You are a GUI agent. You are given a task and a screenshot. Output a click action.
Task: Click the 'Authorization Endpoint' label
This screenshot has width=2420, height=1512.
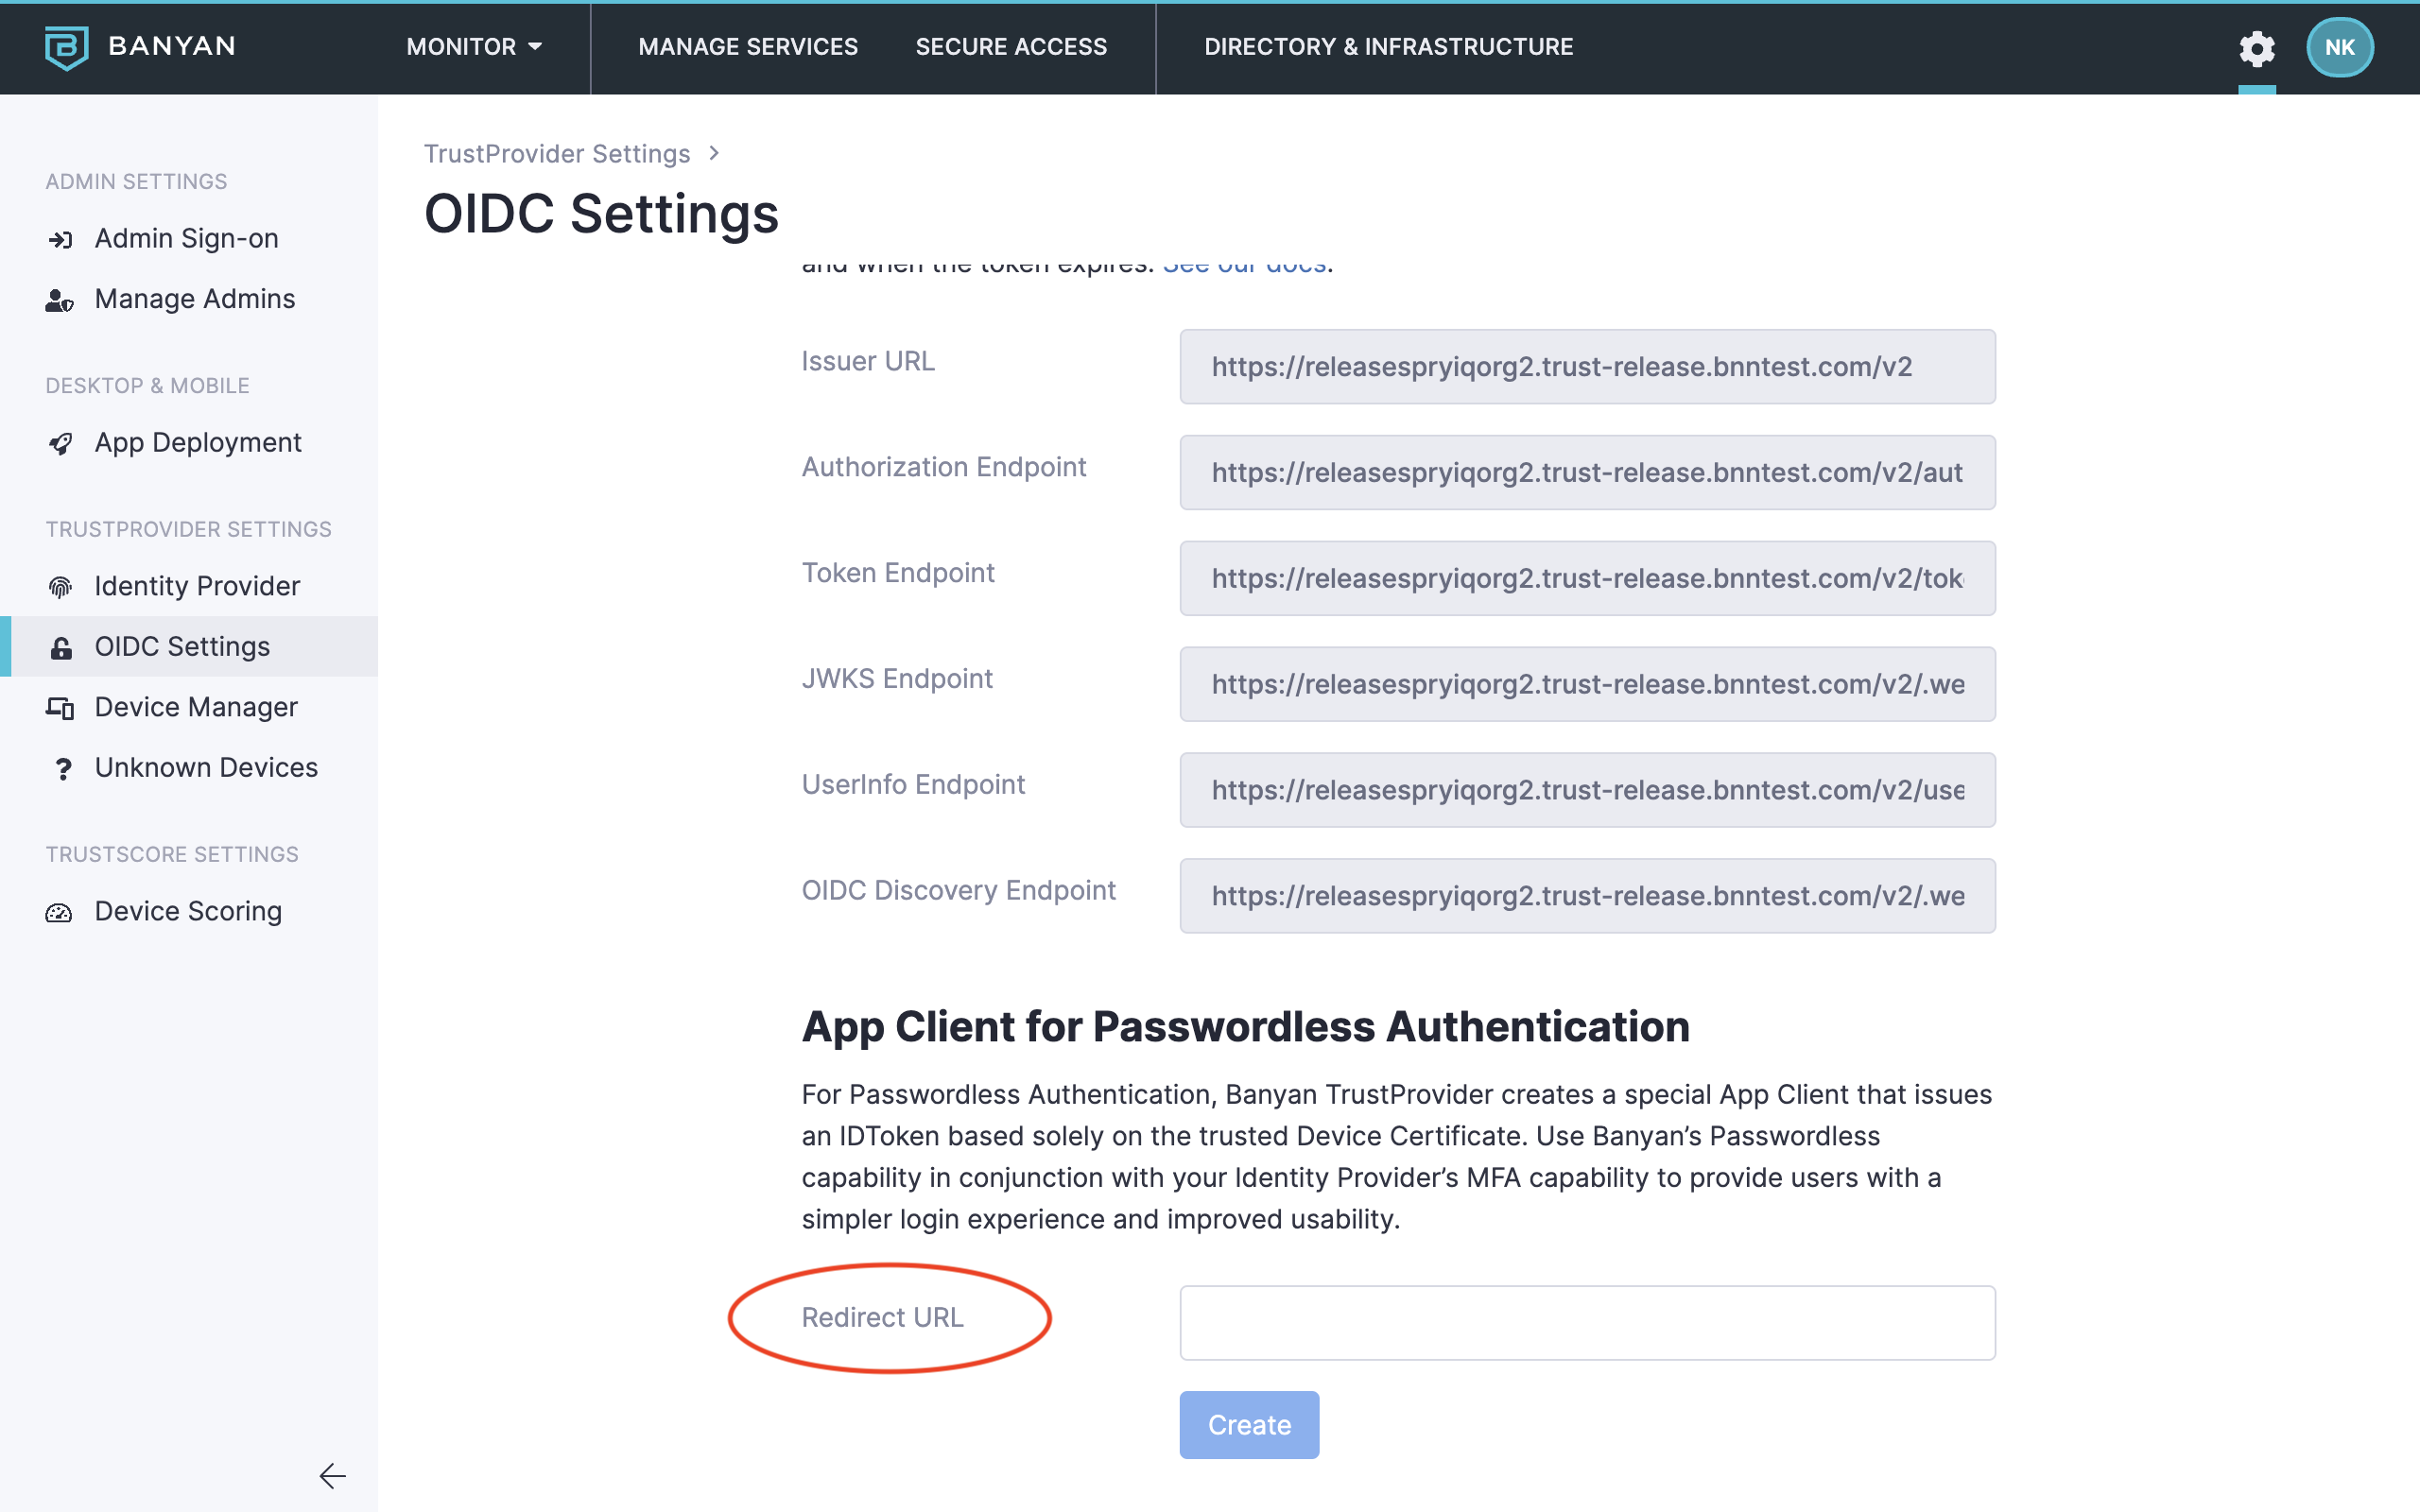[943, 467]
